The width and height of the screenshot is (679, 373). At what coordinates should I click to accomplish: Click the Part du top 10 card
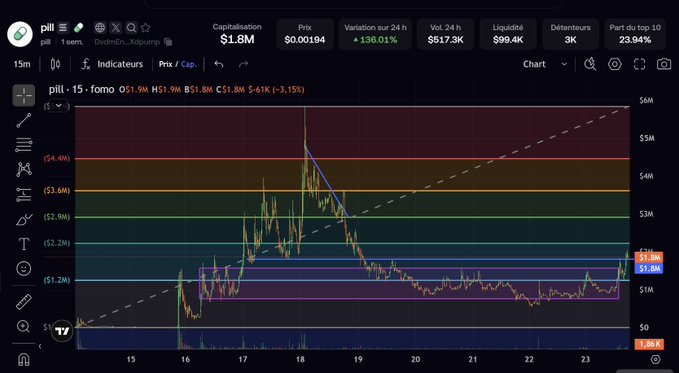pyautogui.click(x=635, y=34)
